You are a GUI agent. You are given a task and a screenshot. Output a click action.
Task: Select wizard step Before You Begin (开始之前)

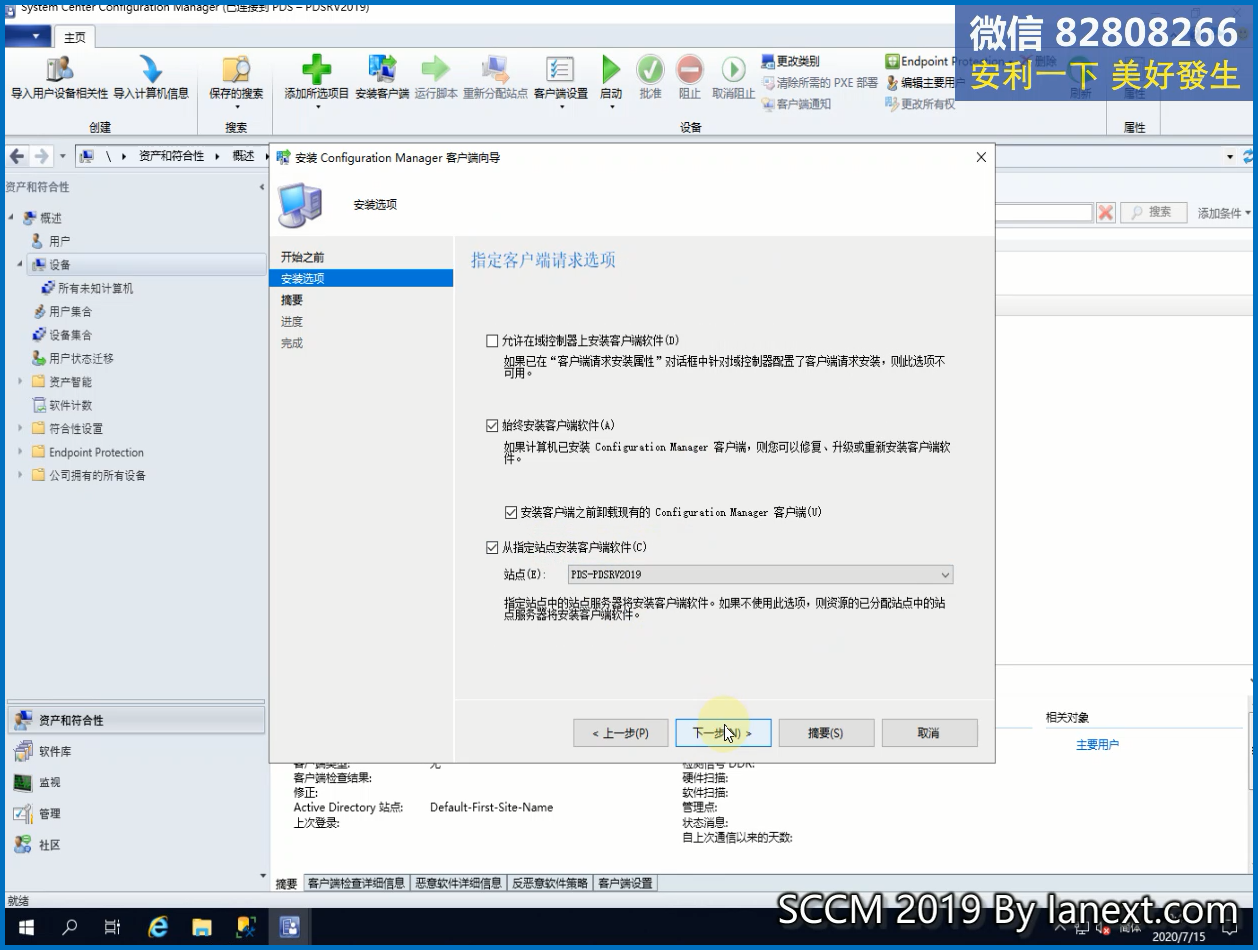(x=303, y=258)
